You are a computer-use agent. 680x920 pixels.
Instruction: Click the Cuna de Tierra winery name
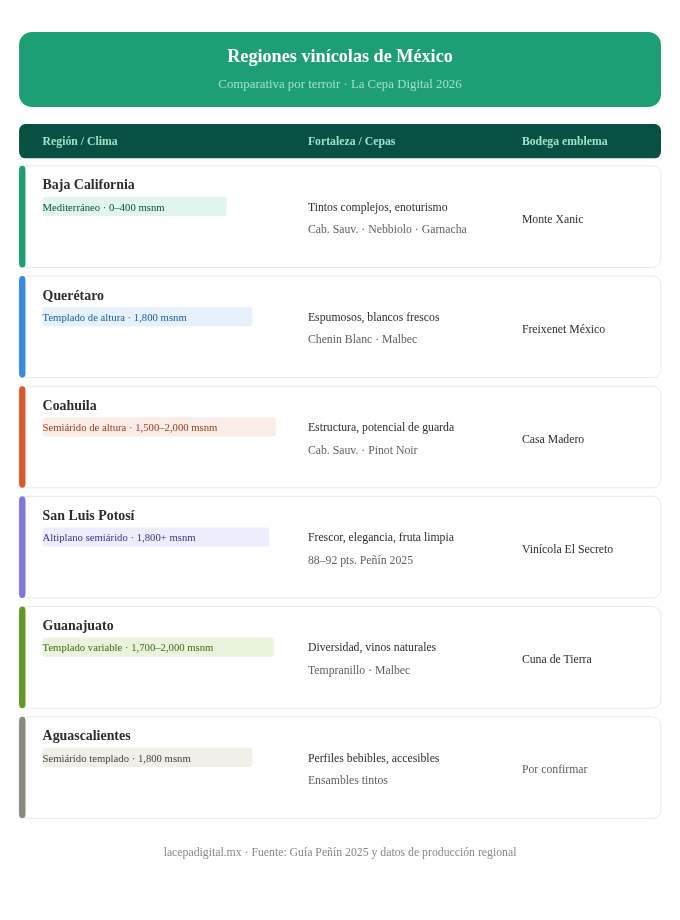tap(557, 659)
